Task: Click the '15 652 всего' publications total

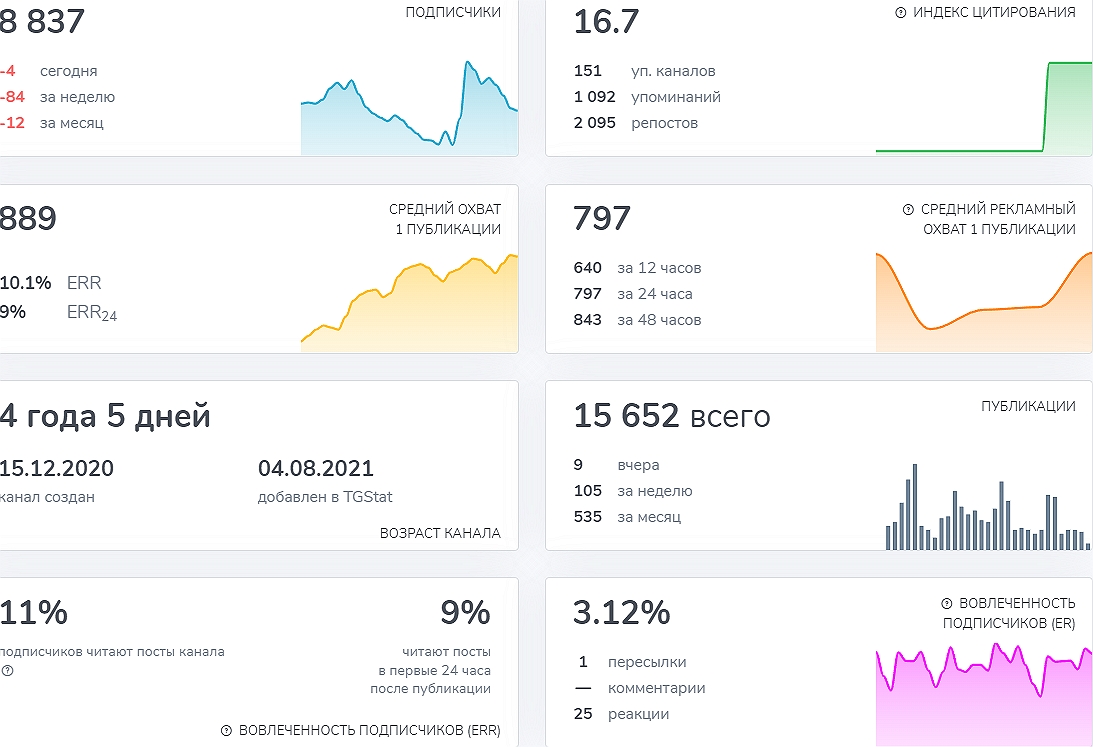Action: pos(671,416)
